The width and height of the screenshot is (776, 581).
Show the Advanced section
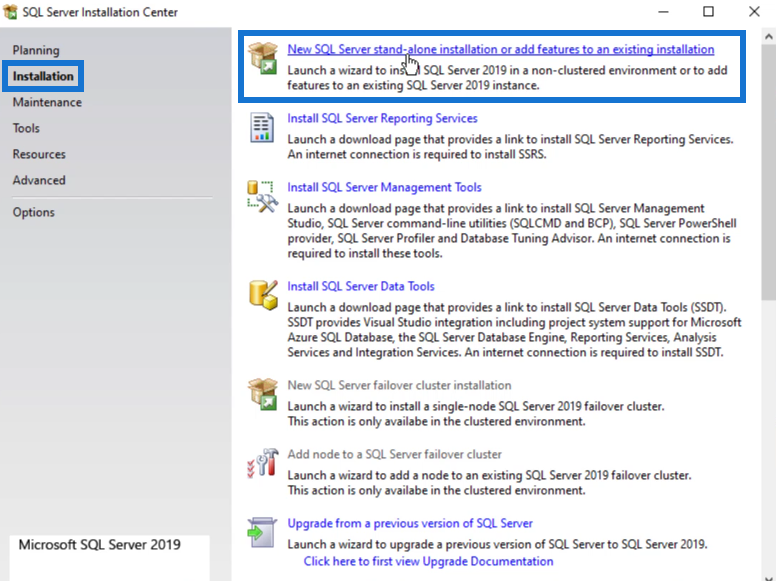[39, 180]
